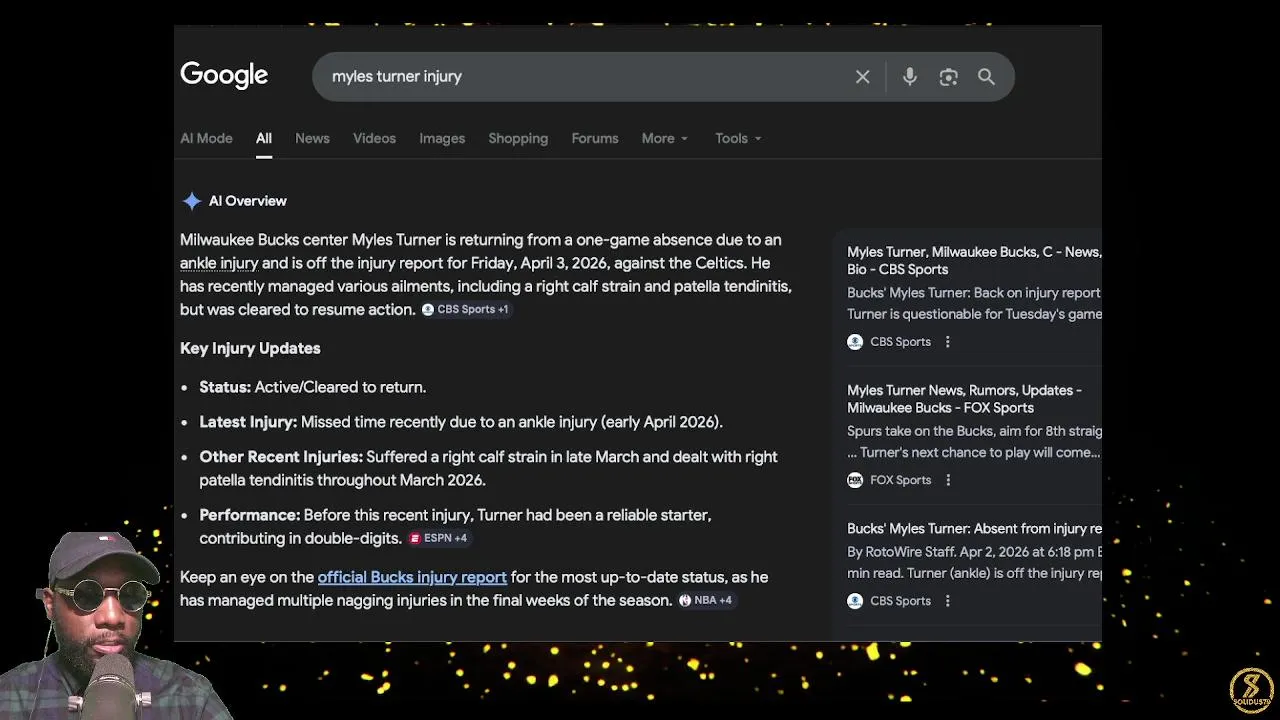The width and height of the screenshot is (1280, 720).
Task: Start voice search with microphone icon
Action: pos(909,77)
